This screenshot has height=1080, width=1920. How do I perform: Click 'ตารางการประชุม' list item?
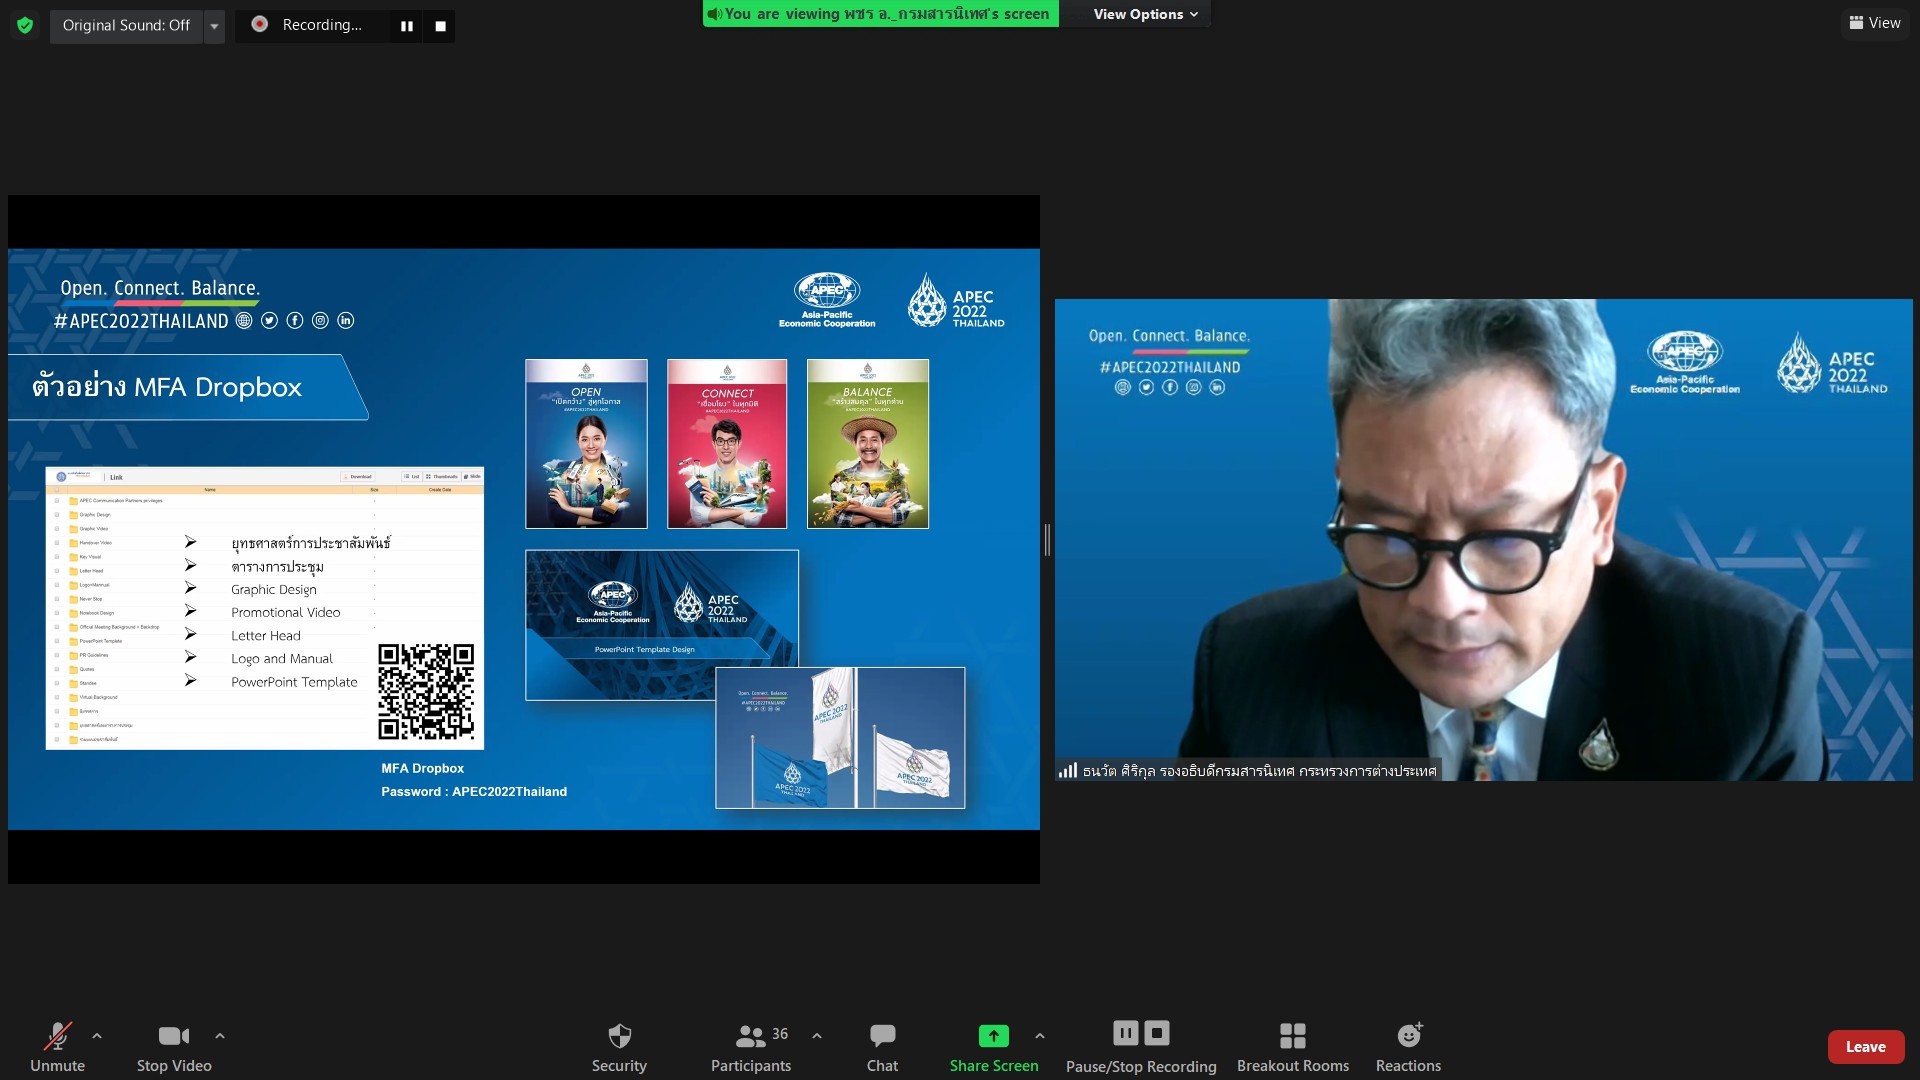coord(277,567)
